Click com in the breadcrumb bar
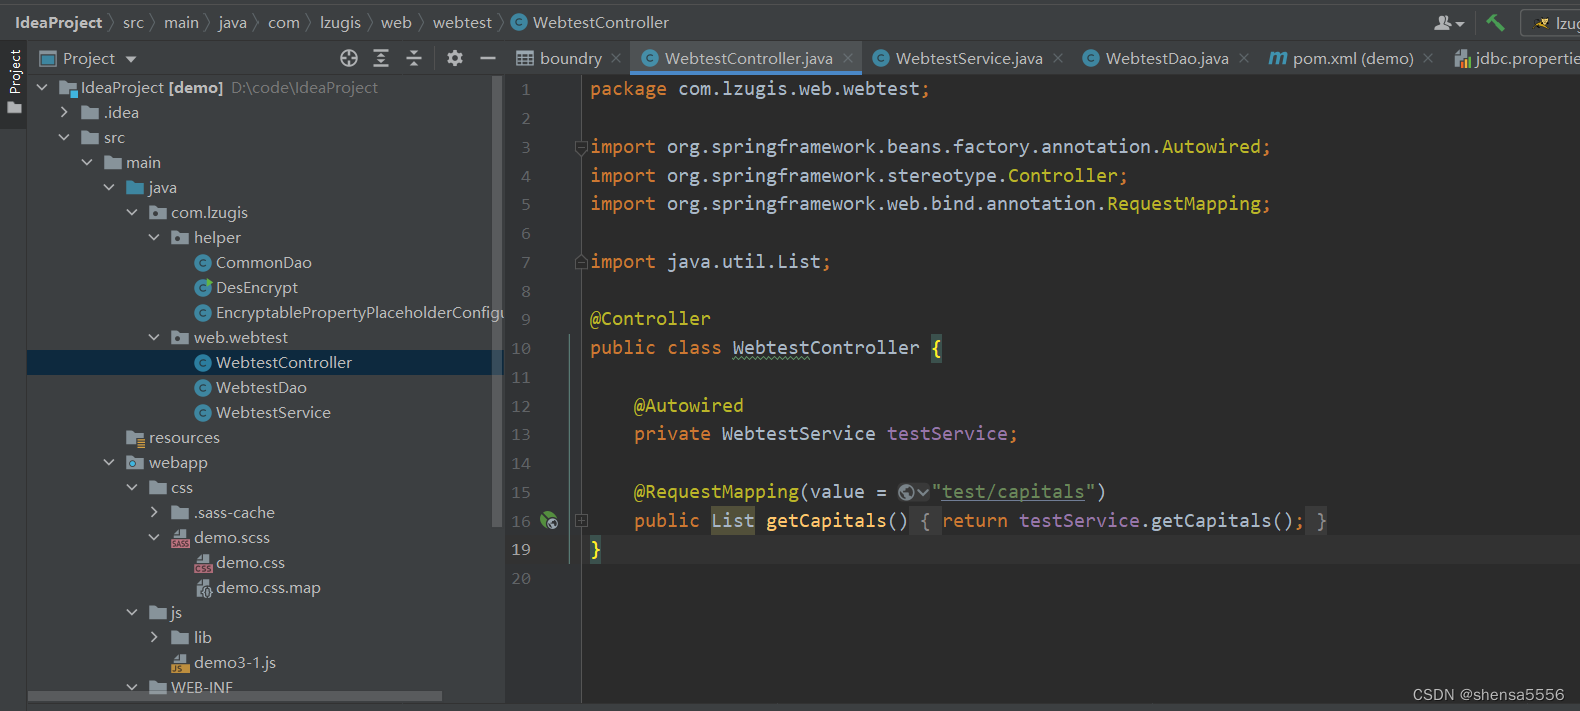The width and height of the screenshot is (1580, 711). click(284, 22)
